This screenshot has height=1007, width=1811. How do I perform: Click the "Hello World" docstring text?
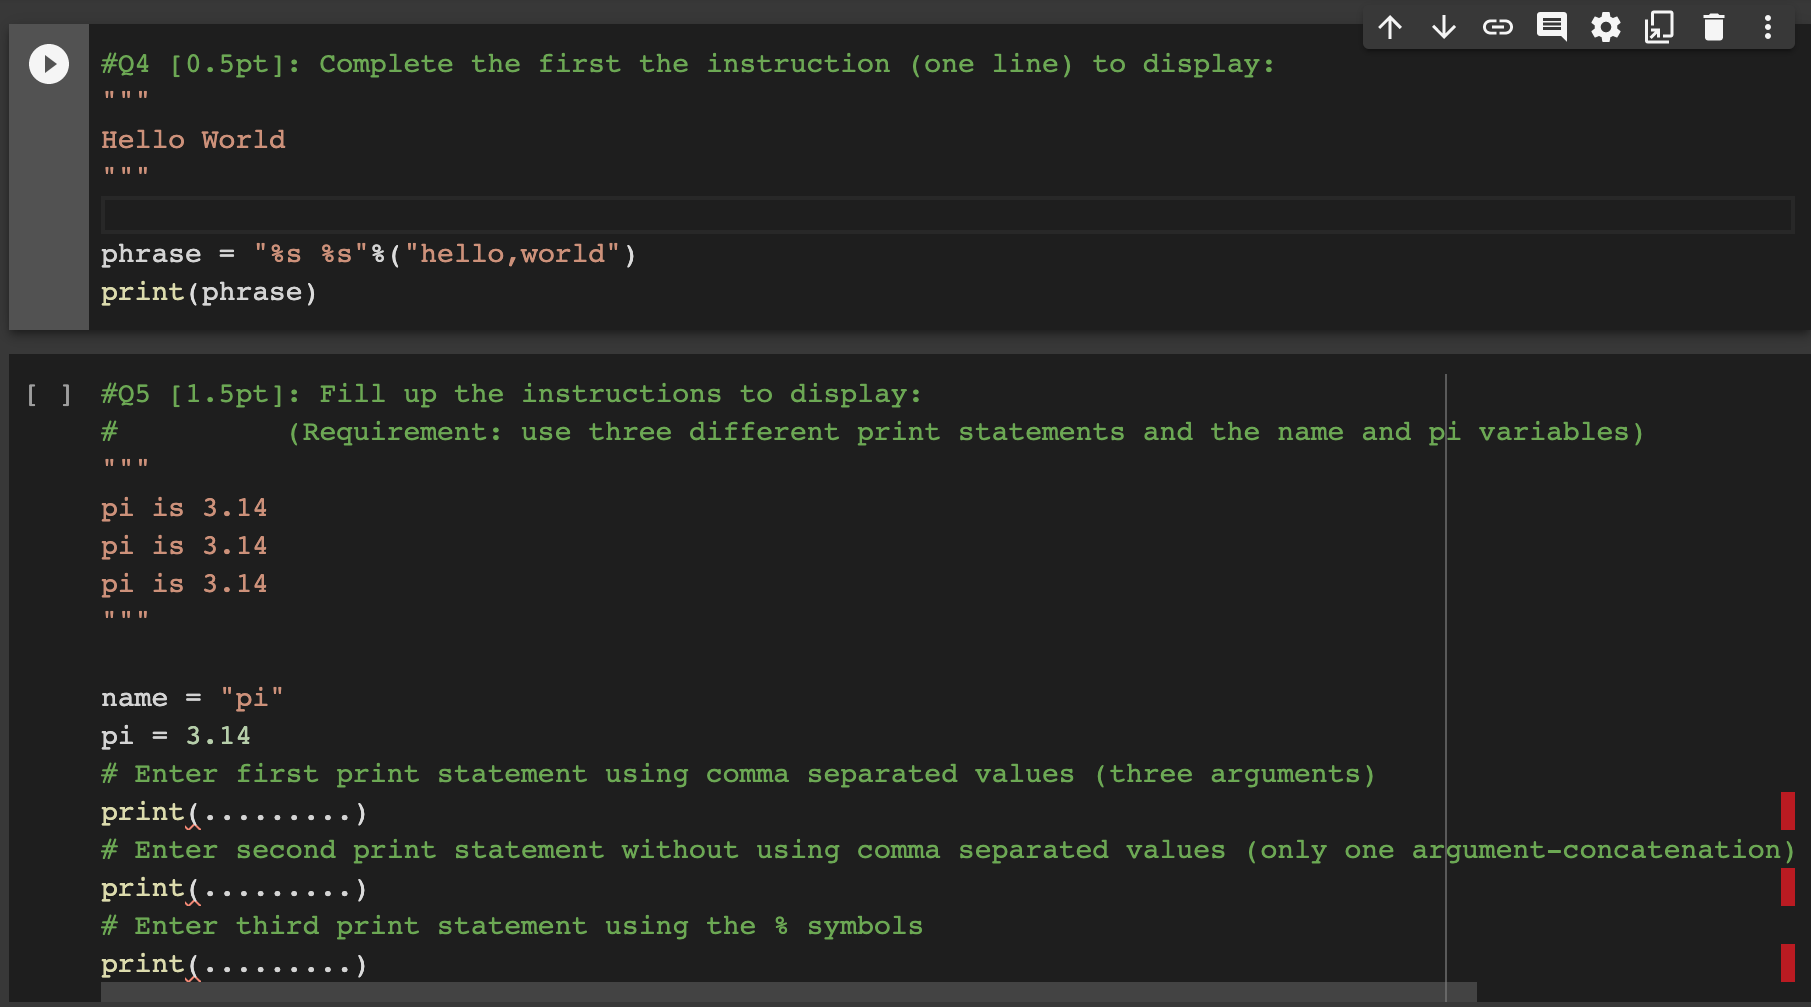(193, 140)
